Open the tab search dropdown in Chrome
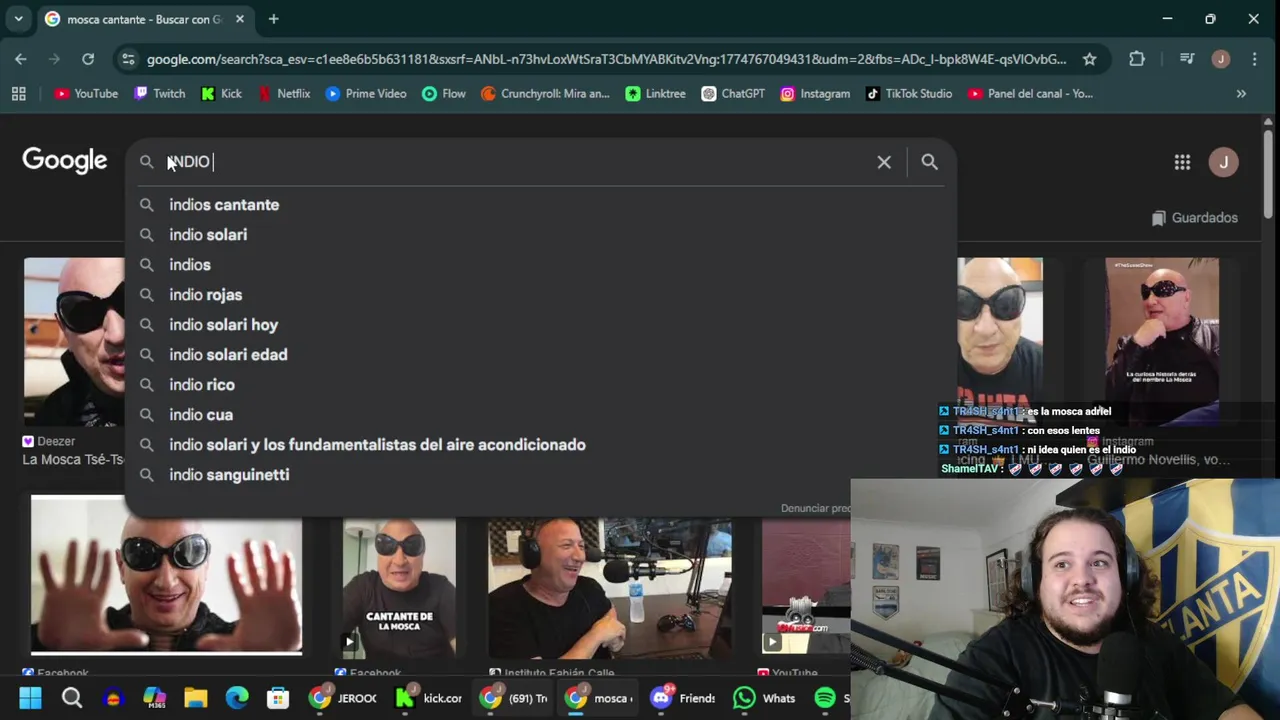Image resolution: width=1280 pixels, height=720 pixels. tap(18, 19)
